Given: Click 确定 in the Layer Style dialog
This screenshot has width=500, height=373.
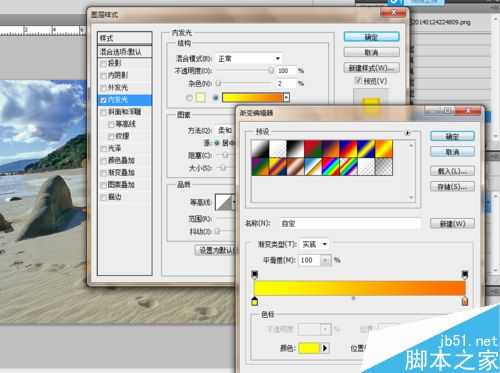Looking at the screenshot, I should click(x=372, y=37).
